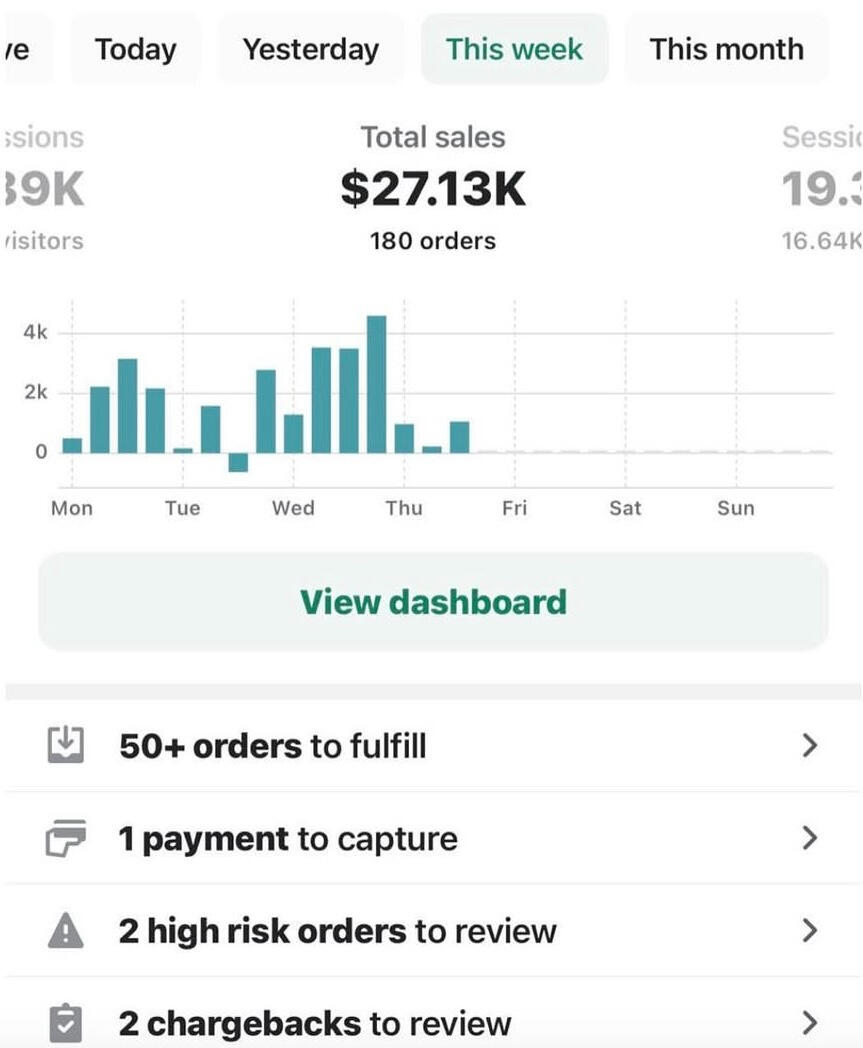
Task: Select the Yesterday tab
Action: 311,49
